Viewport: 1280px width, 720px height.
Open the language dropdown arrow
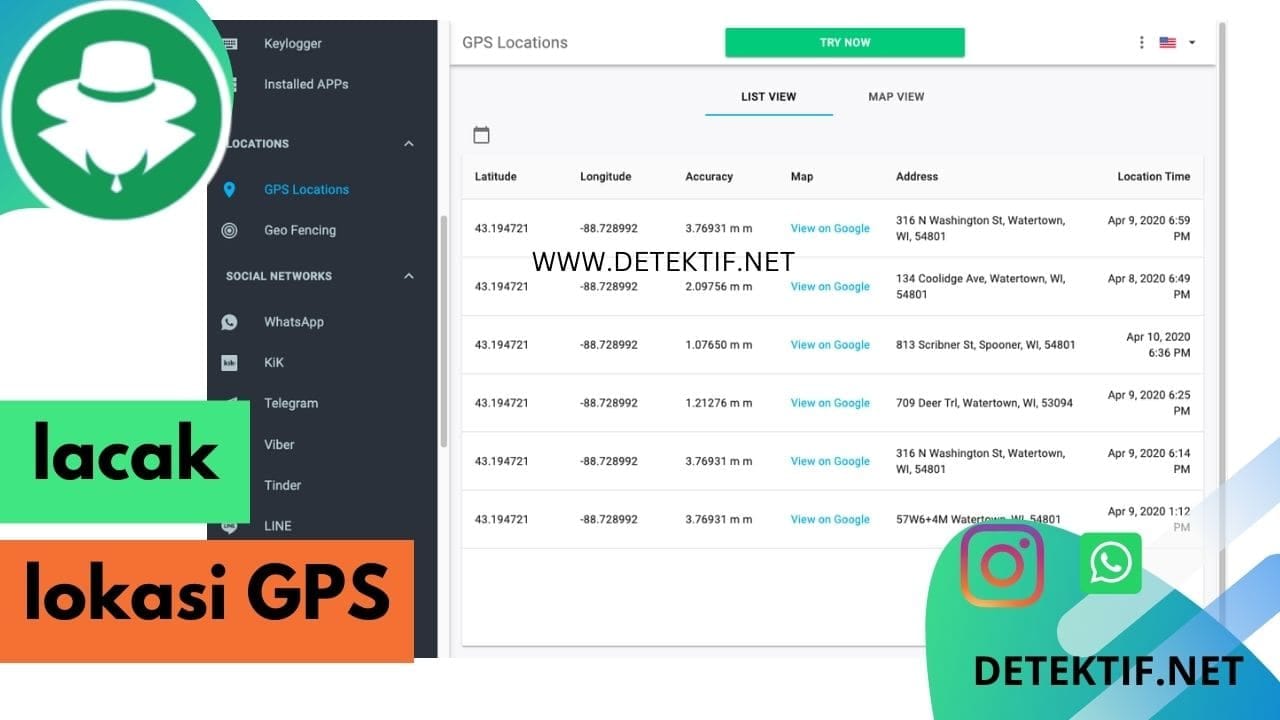(x=1192, y=43)
